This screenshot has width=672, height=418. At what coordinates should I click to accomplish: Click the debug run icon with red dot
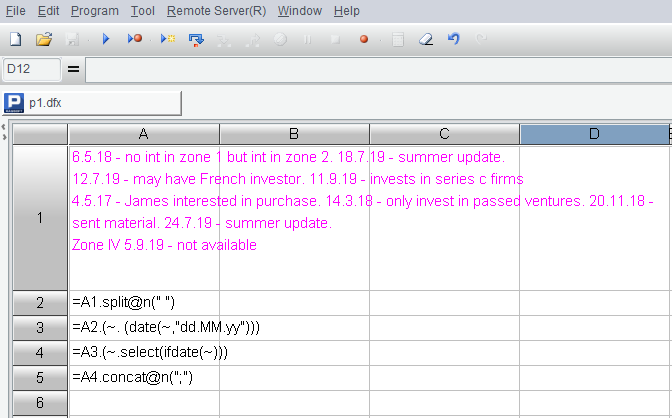point(134,39)
